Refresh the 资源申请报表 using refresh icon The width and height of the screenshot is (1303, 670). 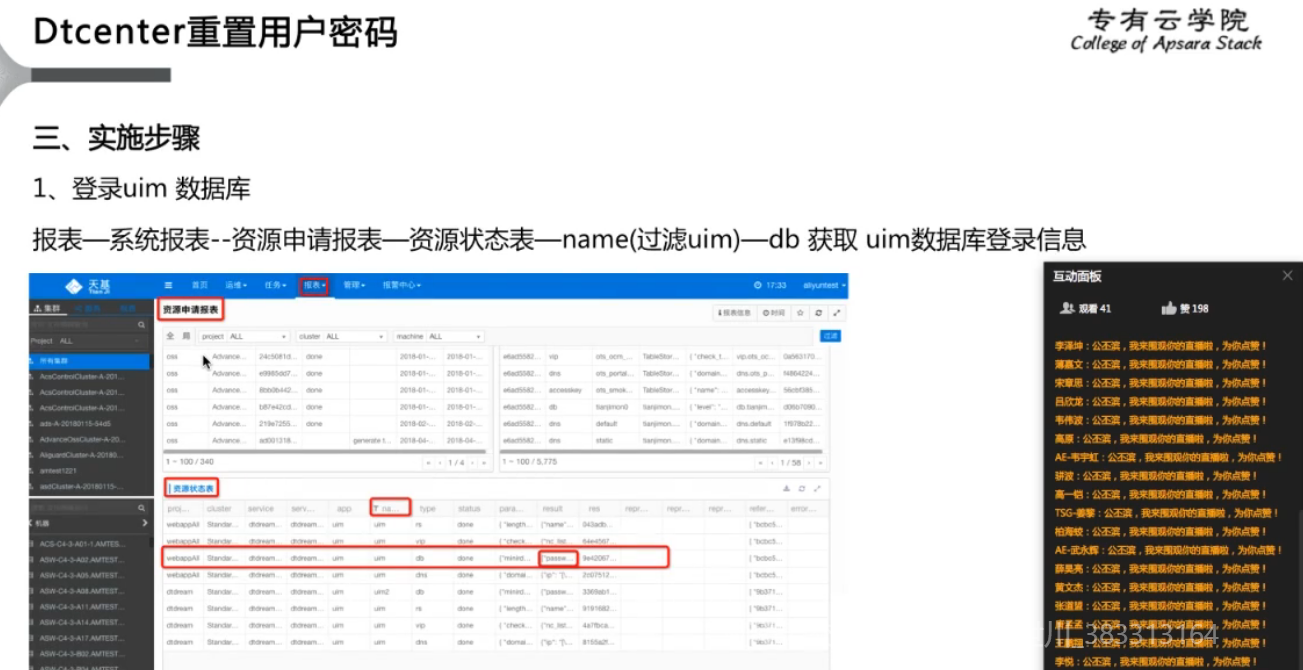819,312
